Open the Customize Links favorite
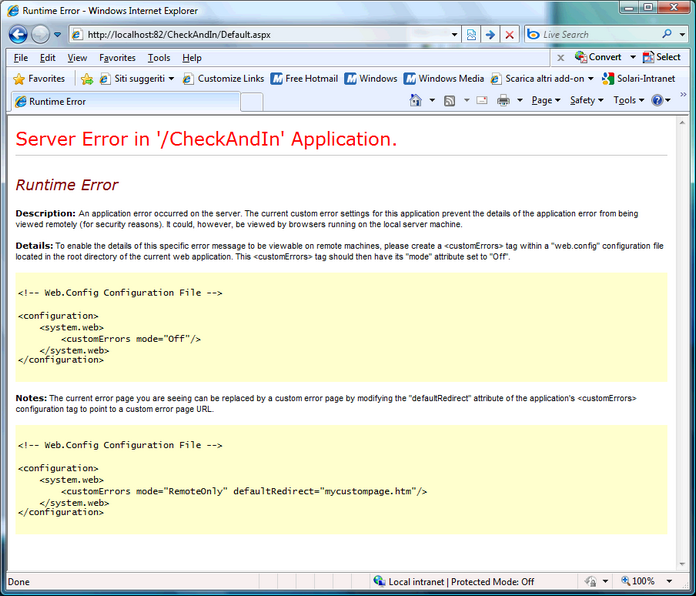 click(x=224, y=79)
